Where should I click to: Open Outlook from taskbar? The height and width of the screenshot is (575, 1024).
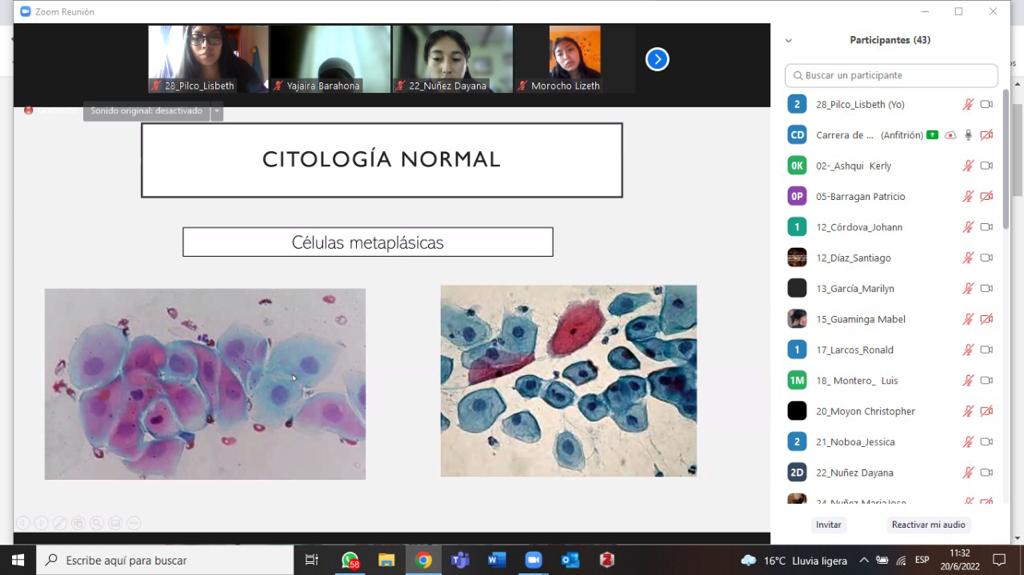click(x=570, y=560)
